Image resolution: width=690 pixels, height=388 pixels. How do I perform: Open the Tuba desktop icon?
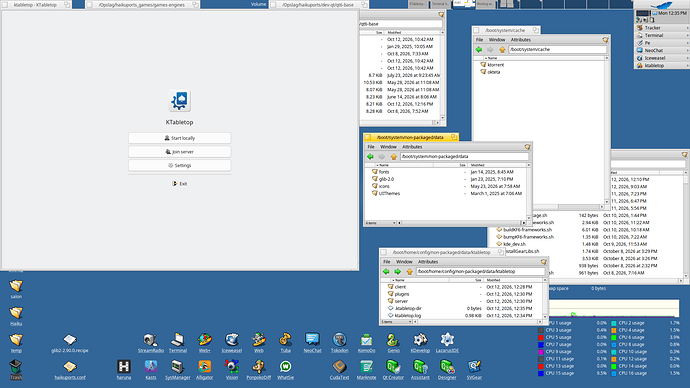coord(286,343)
